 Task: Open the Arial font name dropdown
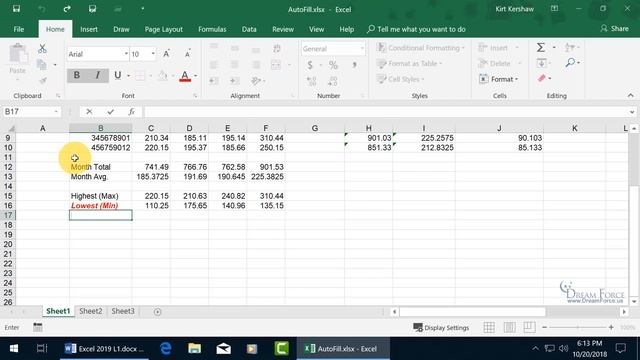click(126, 54)
